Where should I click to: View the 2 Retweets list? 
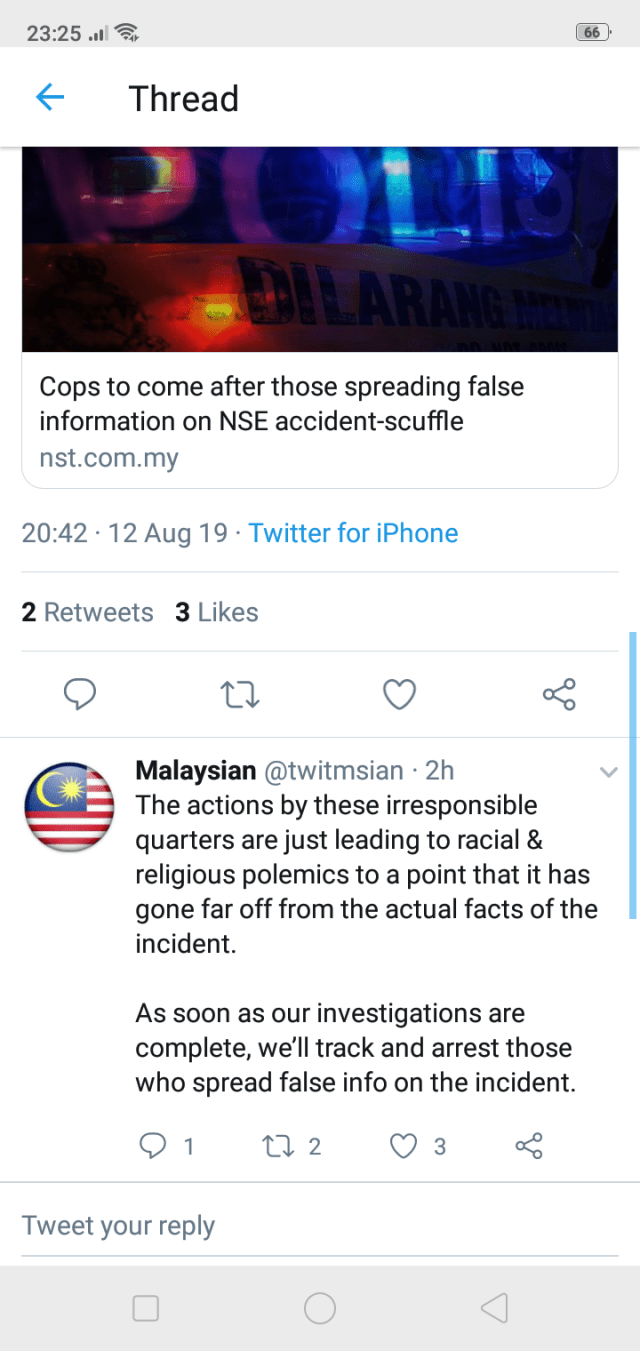pos(87,612)
